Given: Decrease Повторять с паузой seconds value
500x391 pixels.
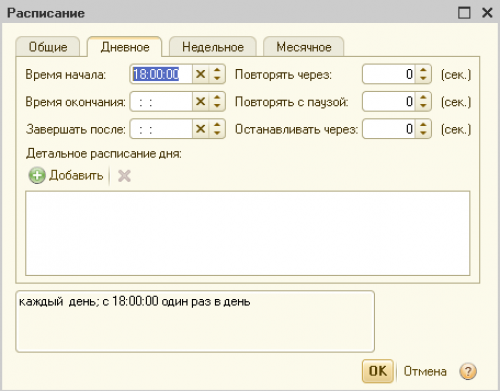Looking at the screenshot, I should click(423, 106).
